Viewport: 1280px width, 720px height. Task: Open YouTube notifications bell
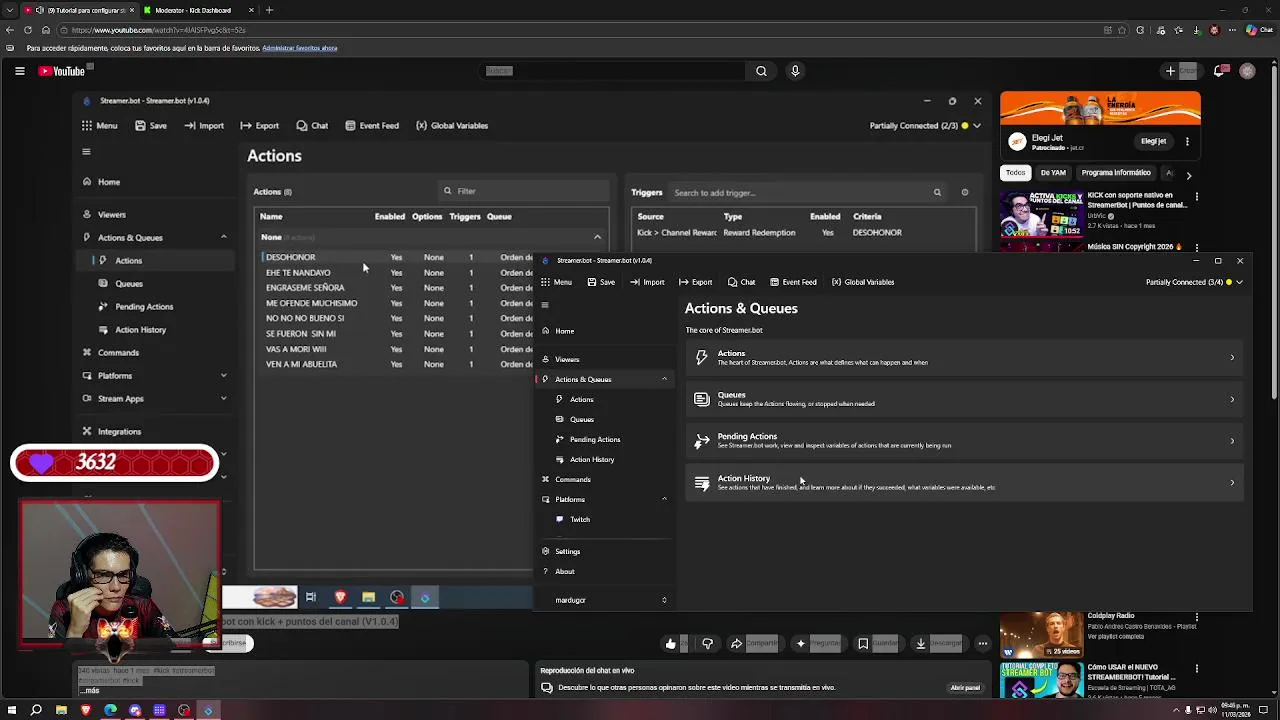[1219, 71]
